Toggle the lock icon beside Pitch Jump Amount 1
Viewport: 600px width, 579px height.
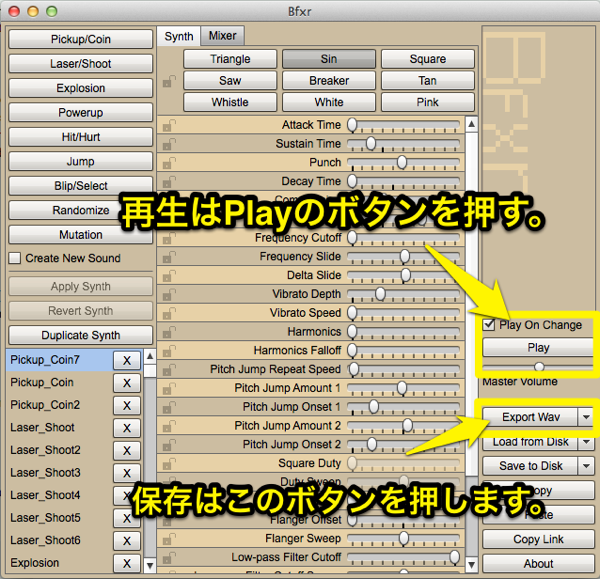coord(169,388)
